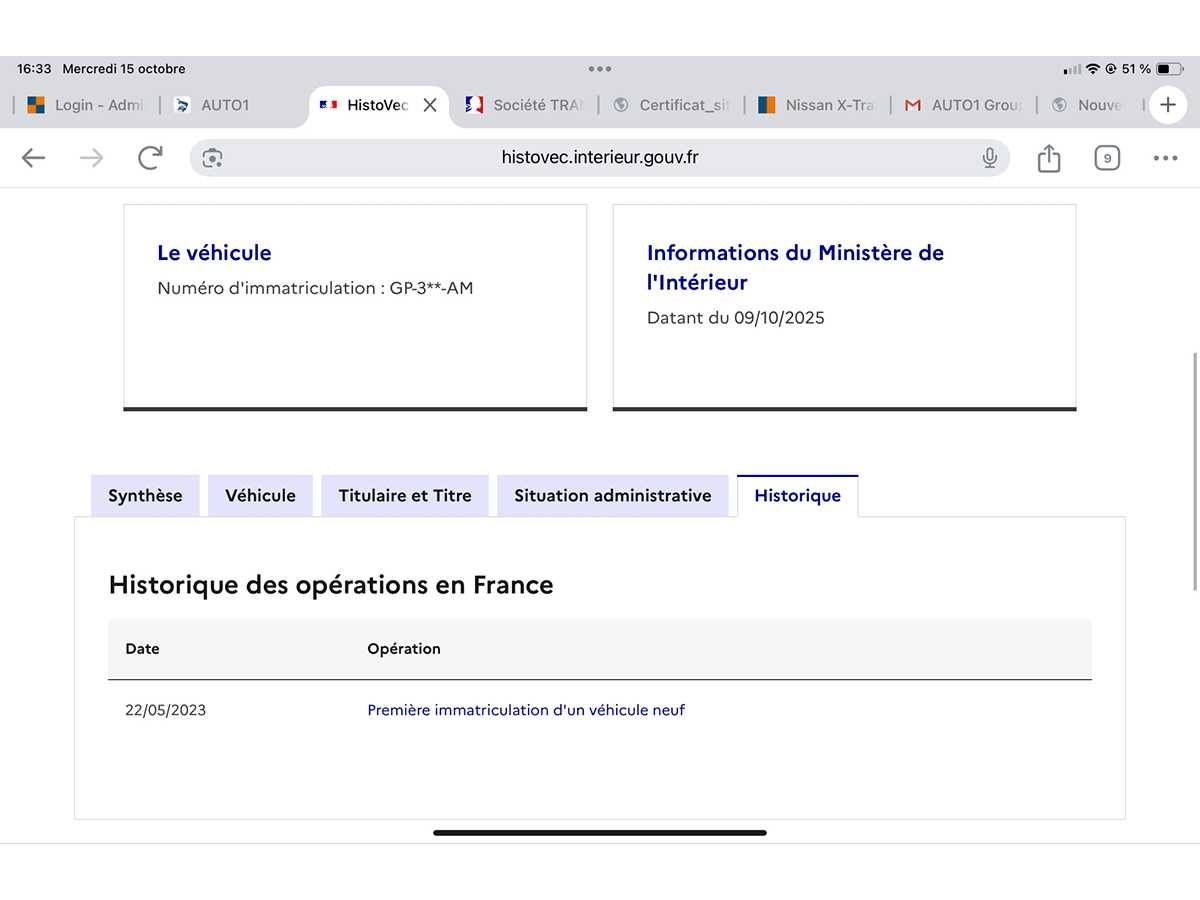Add a new tab with plus button

pyautogui.click(x=1167, y=105)
